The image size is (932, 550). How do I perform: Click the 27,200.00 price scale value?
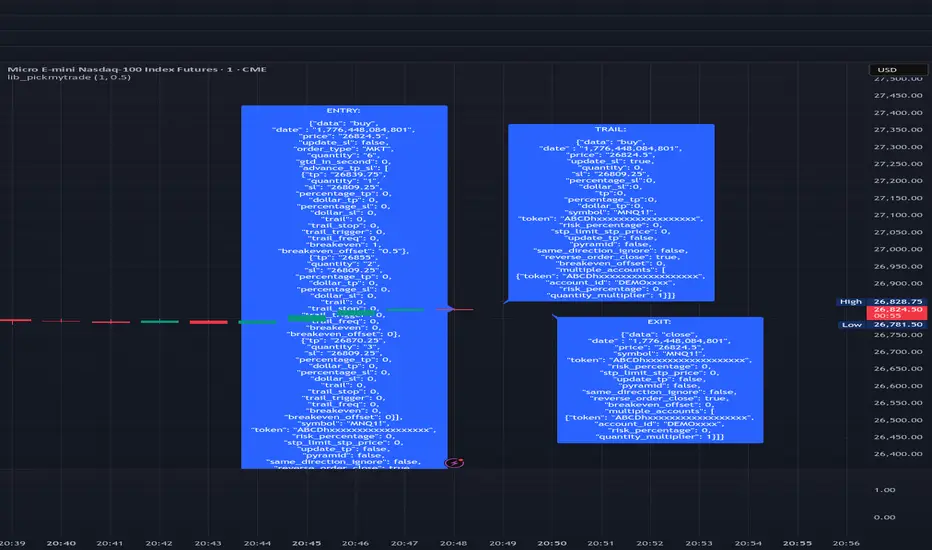click(x=898, y=181)
